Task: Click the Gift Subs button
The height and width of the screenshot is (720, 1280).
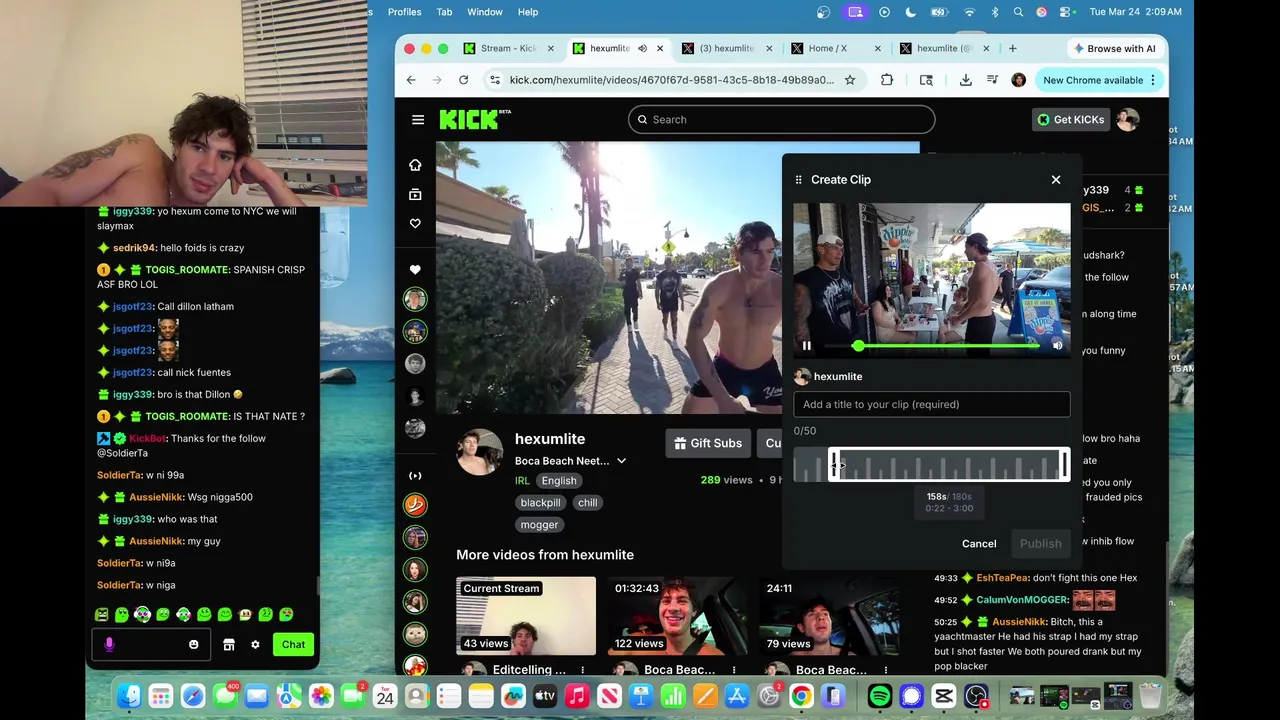Action: coord(708,443)
